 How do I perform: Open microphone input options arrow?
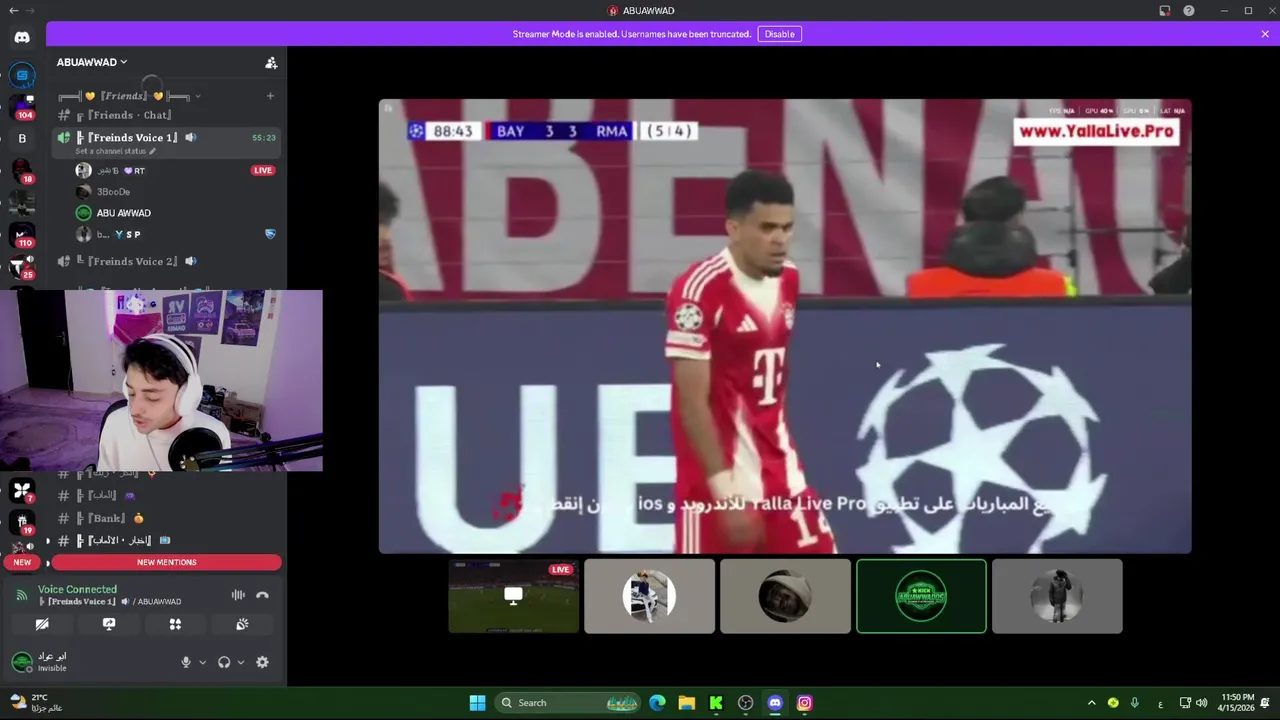click(x=202, y=662)
